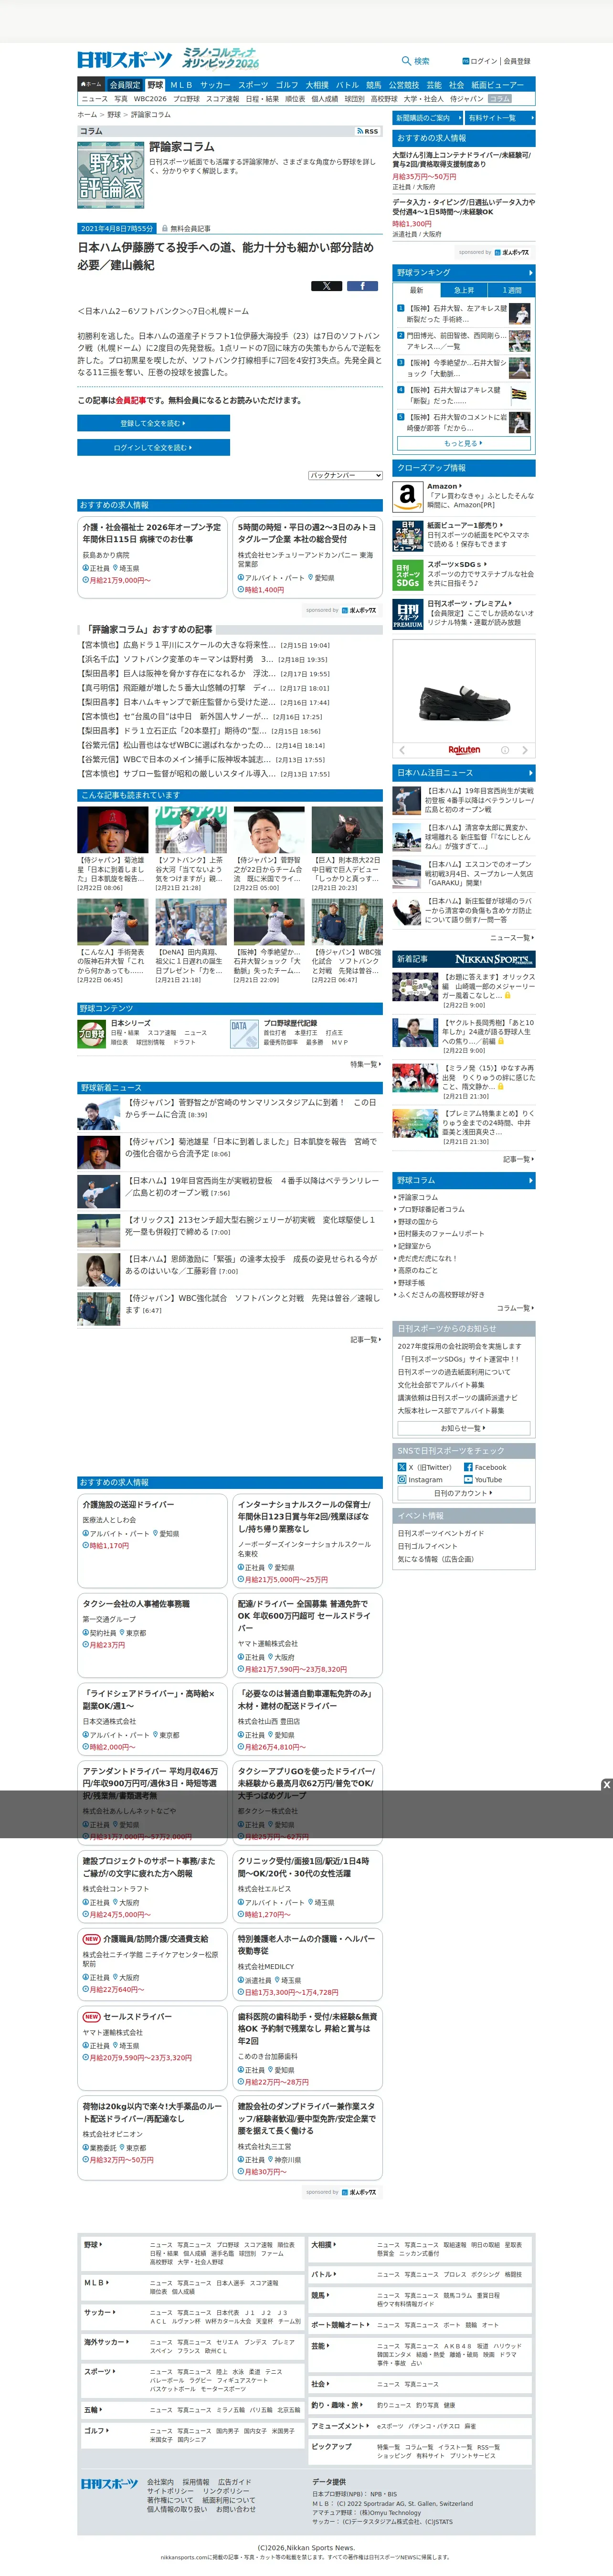613x2576 pixels.
Task: Click the 野球評論家 column banner image
Action: click(x=111, y=174)
